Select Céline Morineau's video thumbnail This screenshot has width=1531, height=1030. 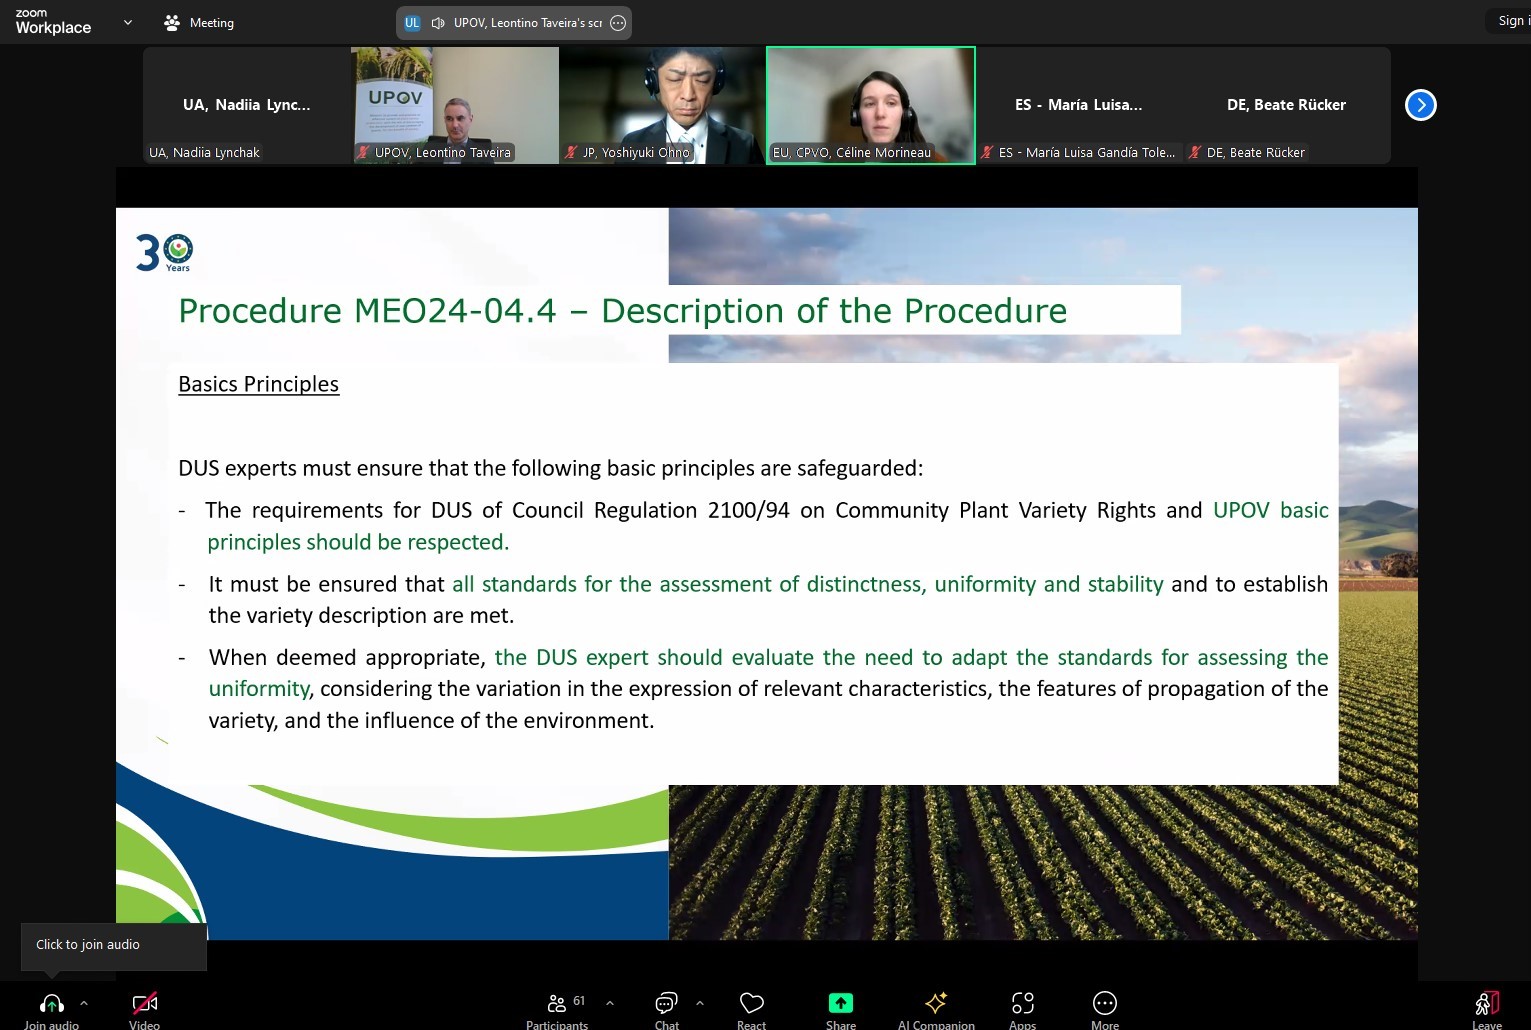(x=870, y=104)
